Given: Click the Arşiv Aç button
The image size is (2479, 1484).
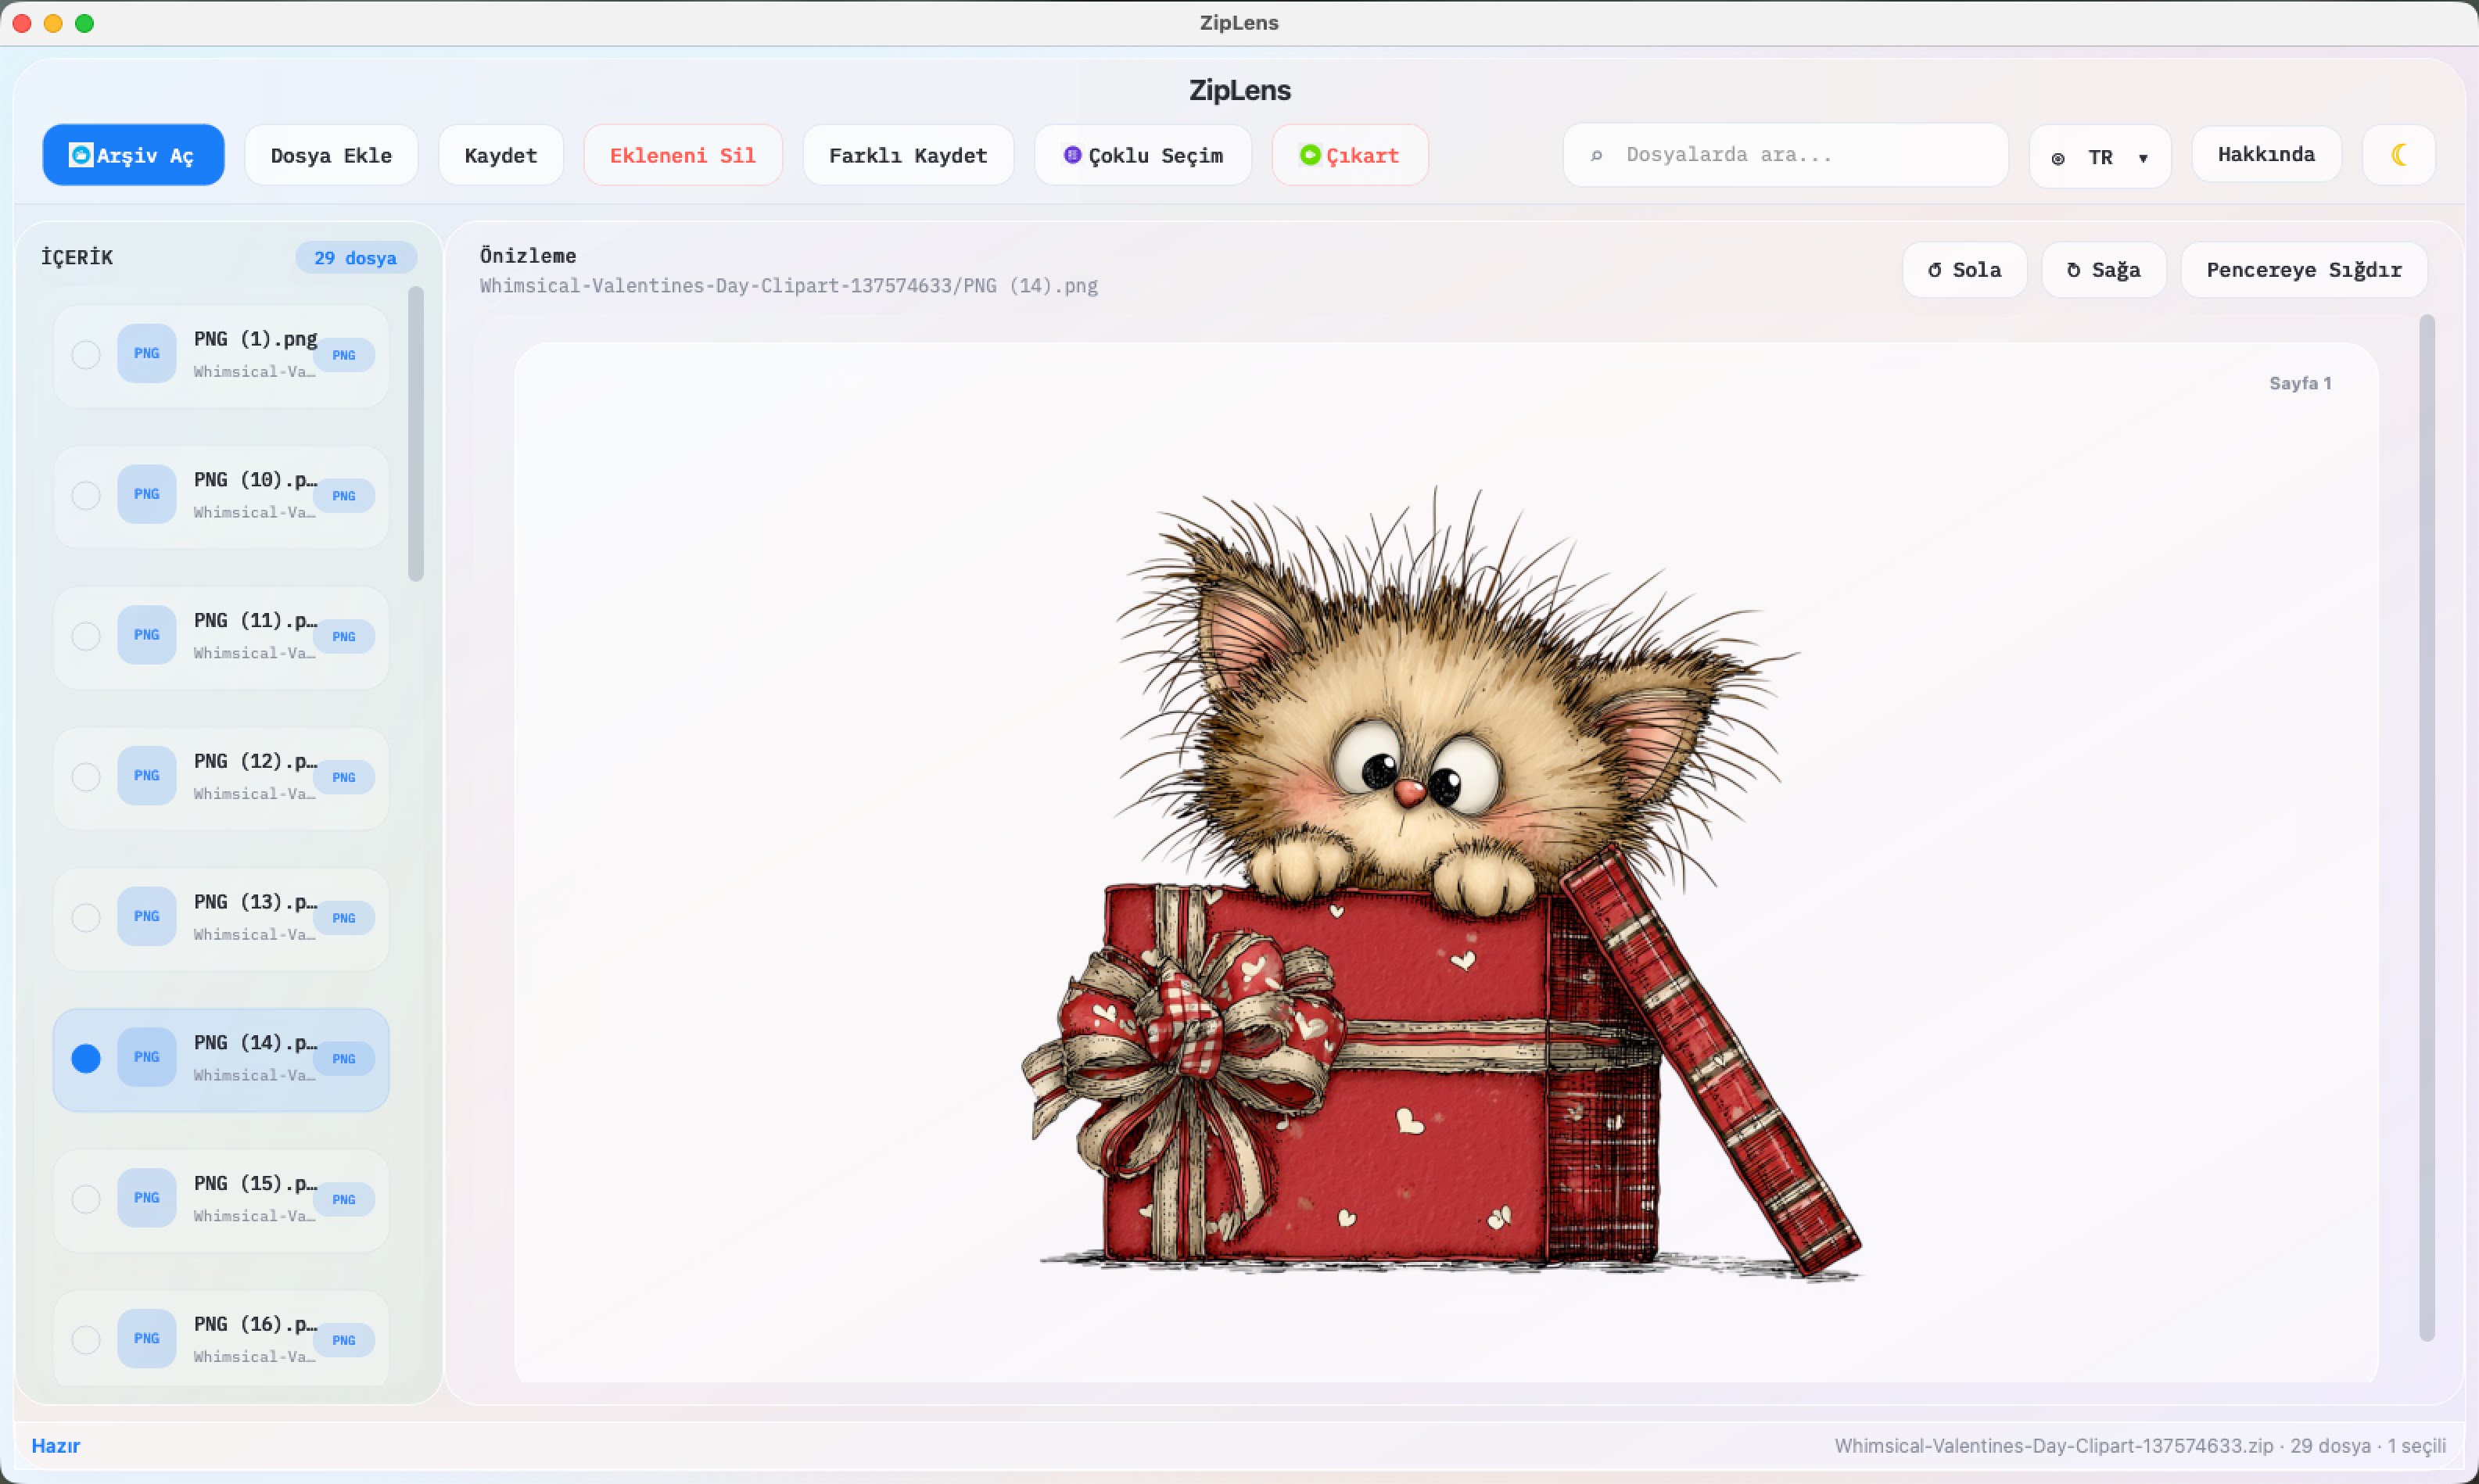Looking at the screenshot, I should 133,155.
